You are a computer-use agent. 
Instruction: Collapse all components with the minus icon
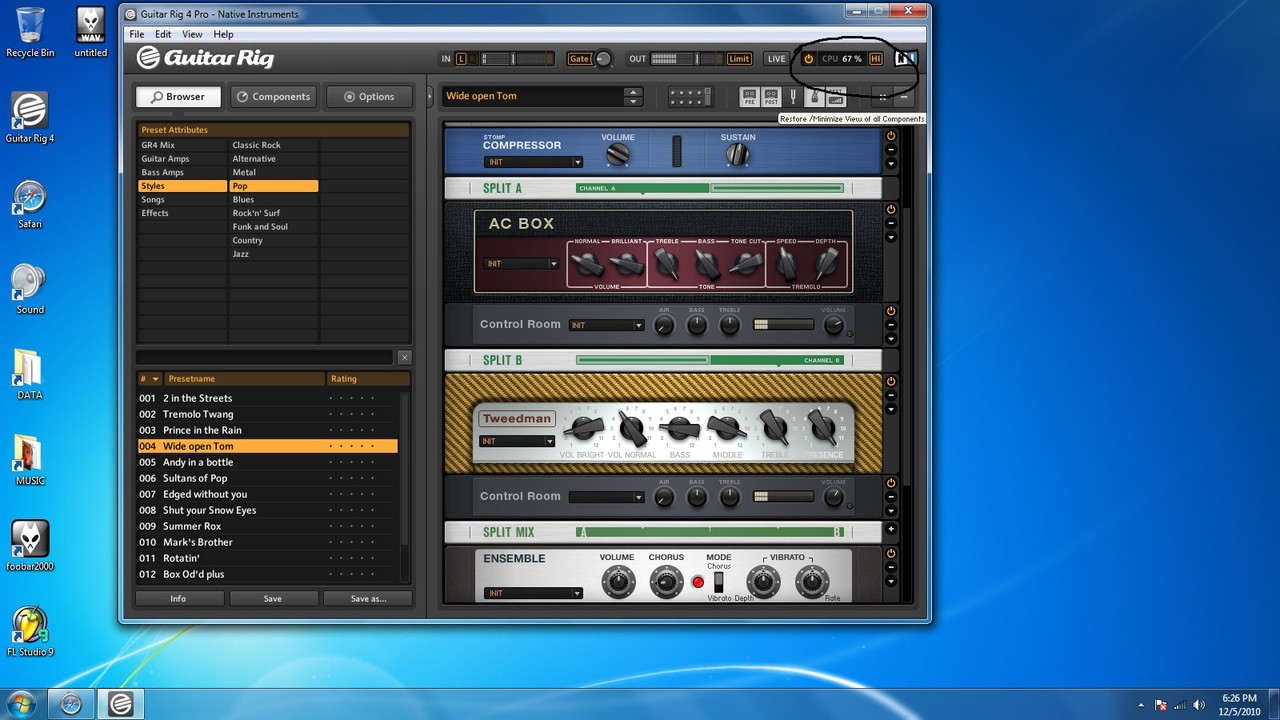tap(904, 97)
